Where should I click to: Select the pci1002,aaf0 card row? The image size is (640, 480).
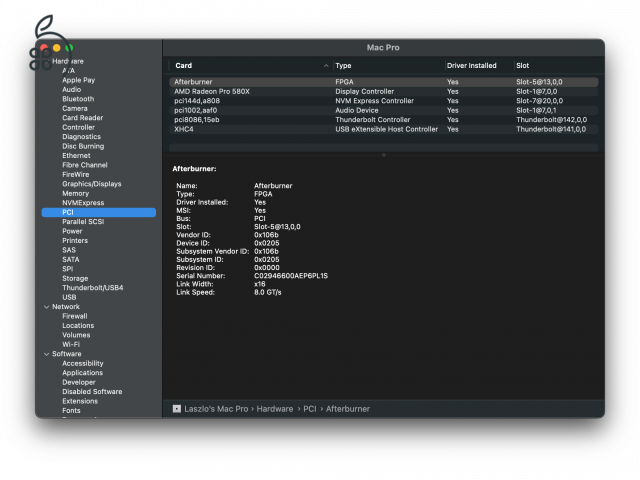[384, 110]
